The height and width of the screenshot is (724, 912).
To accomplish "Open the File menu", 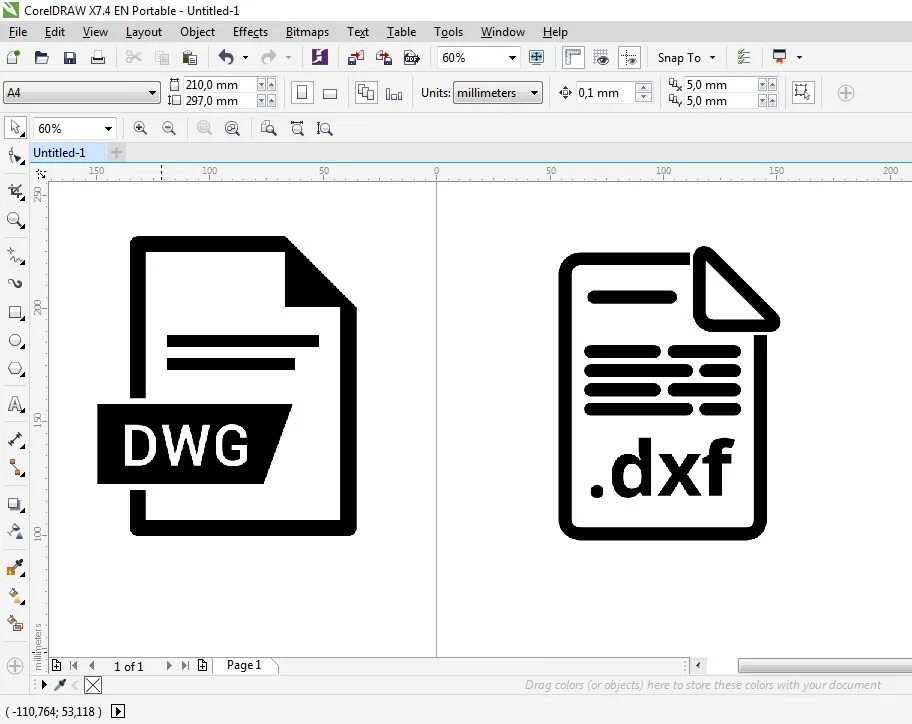I will coord(18,32).
